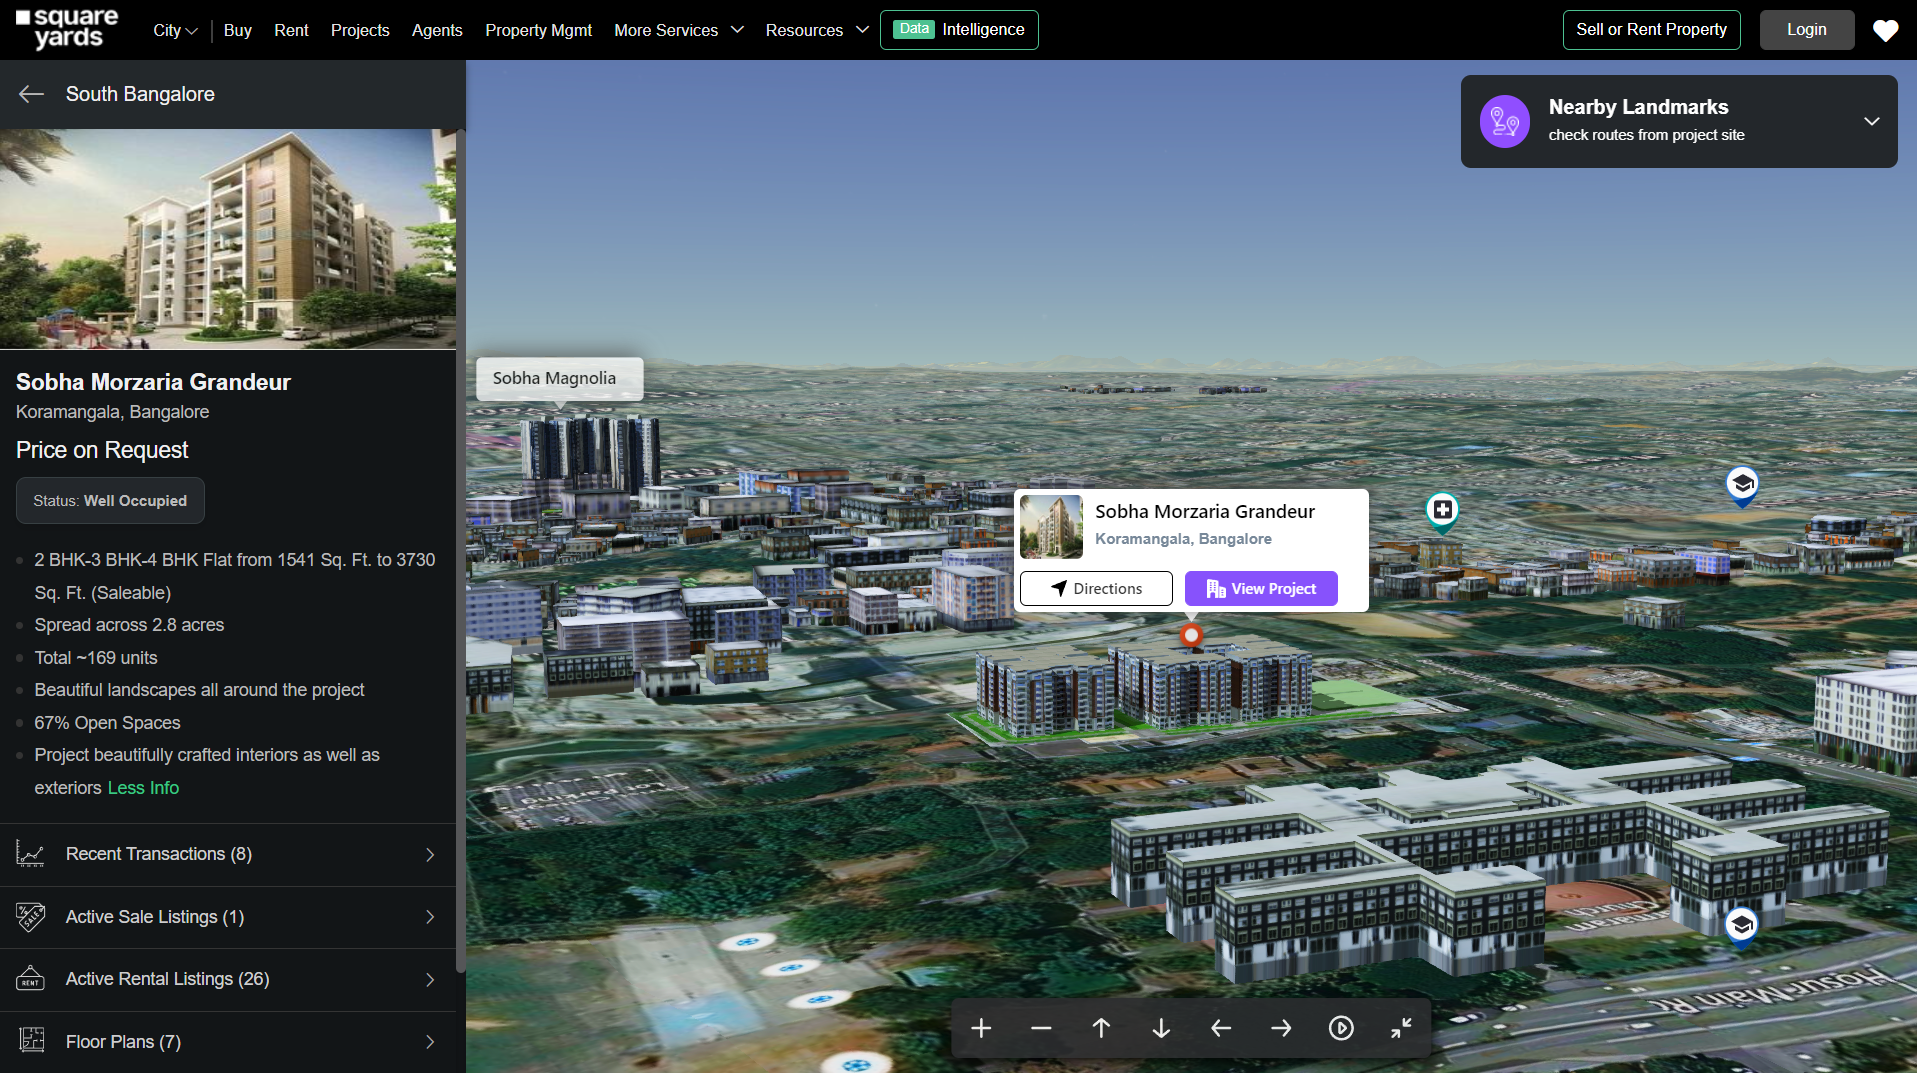Expand Nearby Landmarks panel chevron
This screenshot has height=1073, width=1917.
point(1871,121)
